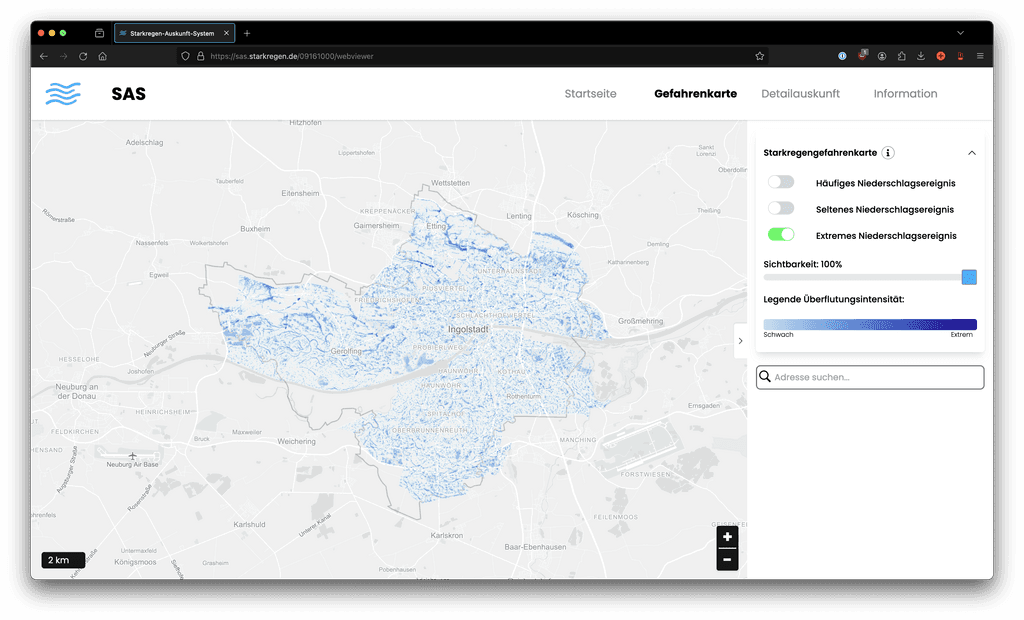Click the Manching map label

[578, 440]
